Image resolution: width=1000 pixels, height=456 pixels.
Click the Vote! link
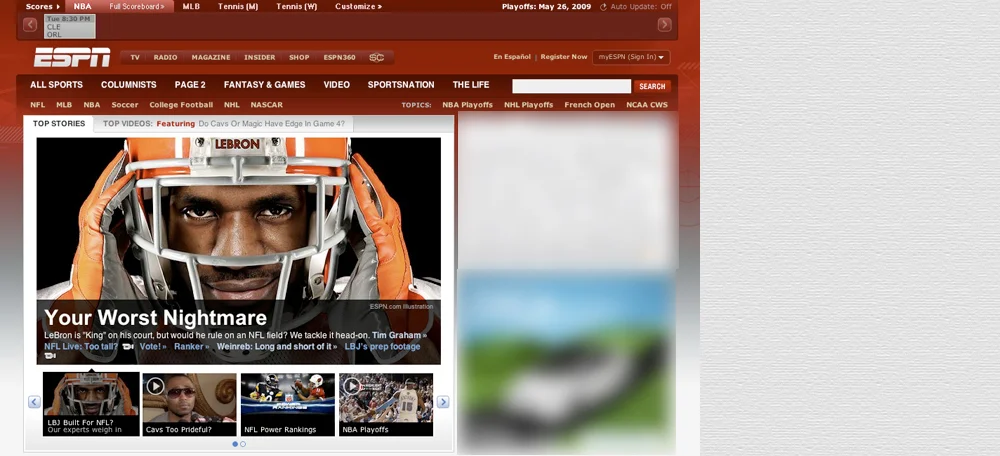[x=153, y=347]
